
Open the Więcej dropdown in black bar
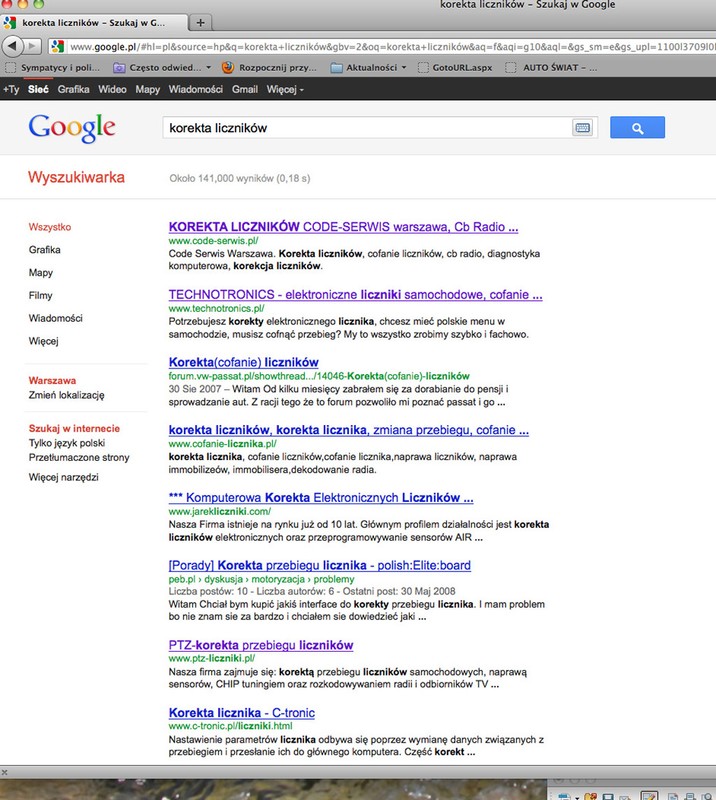tap(285, 89)
